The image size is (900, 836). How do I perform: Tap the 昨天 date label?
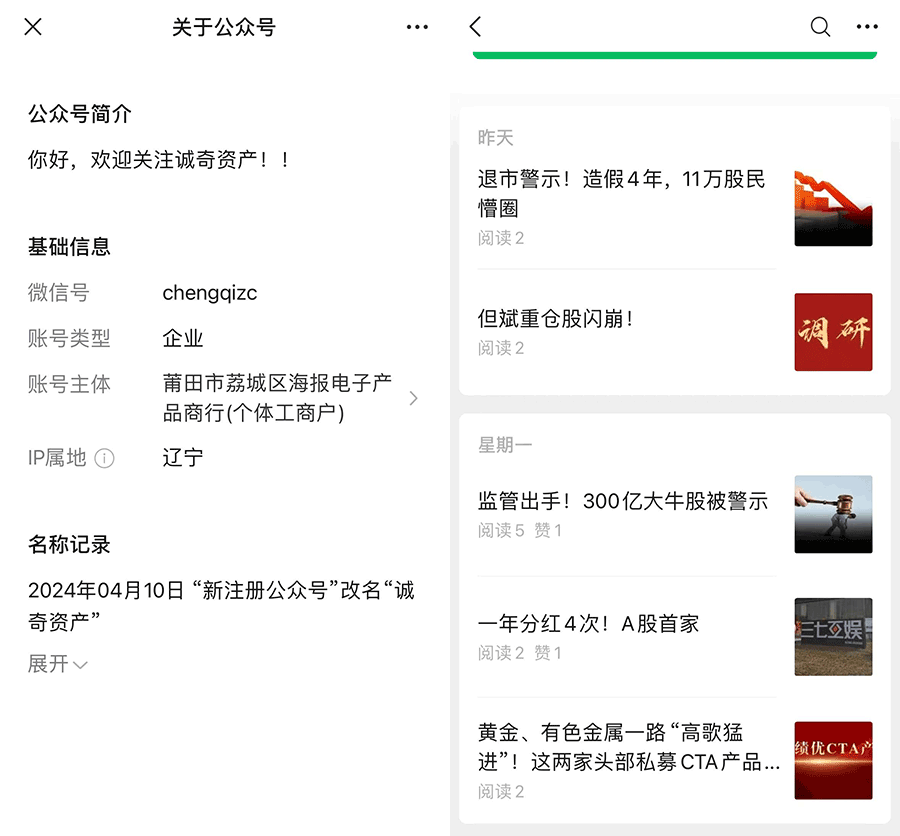point(495,138)
